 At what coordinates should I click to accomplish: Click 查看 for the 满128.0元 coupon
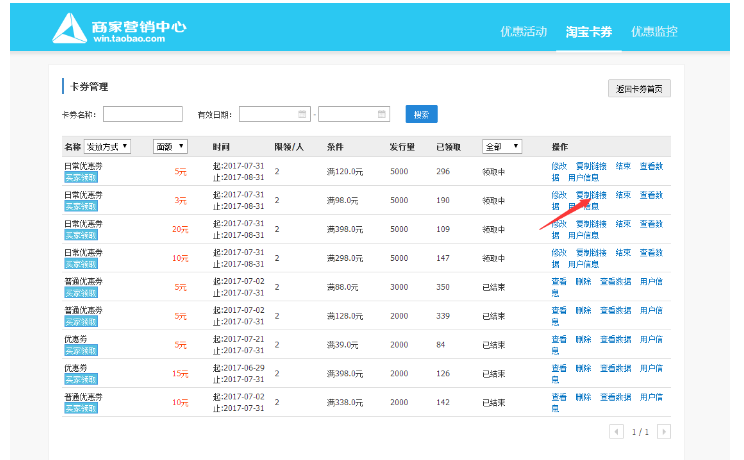point(559,311)
